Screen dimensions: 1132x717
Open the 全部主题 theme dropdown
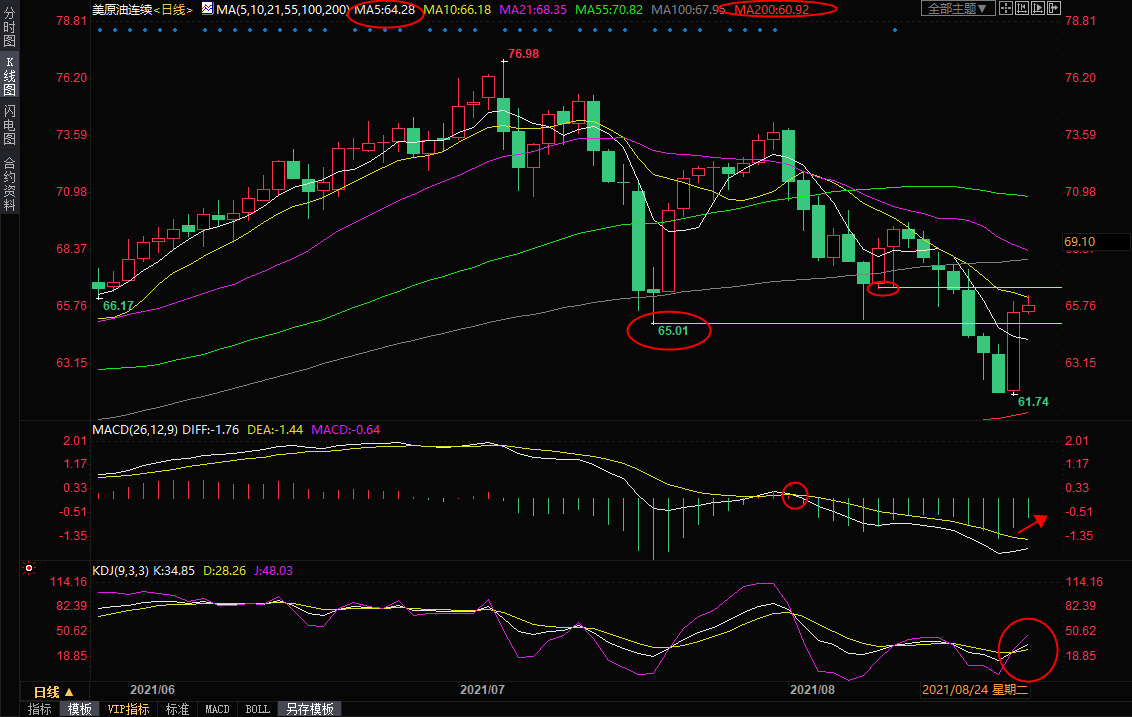pyautogui.click(x=956, y=9)
